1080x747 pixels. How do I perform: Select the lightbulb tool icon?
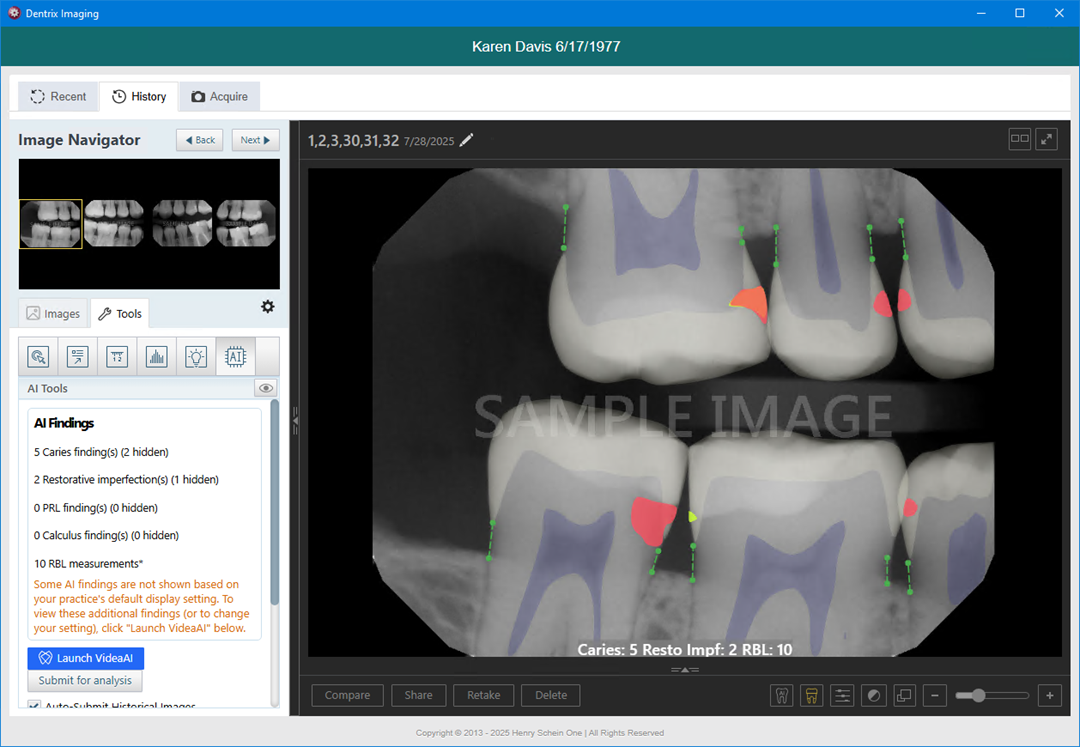[196, 356]
